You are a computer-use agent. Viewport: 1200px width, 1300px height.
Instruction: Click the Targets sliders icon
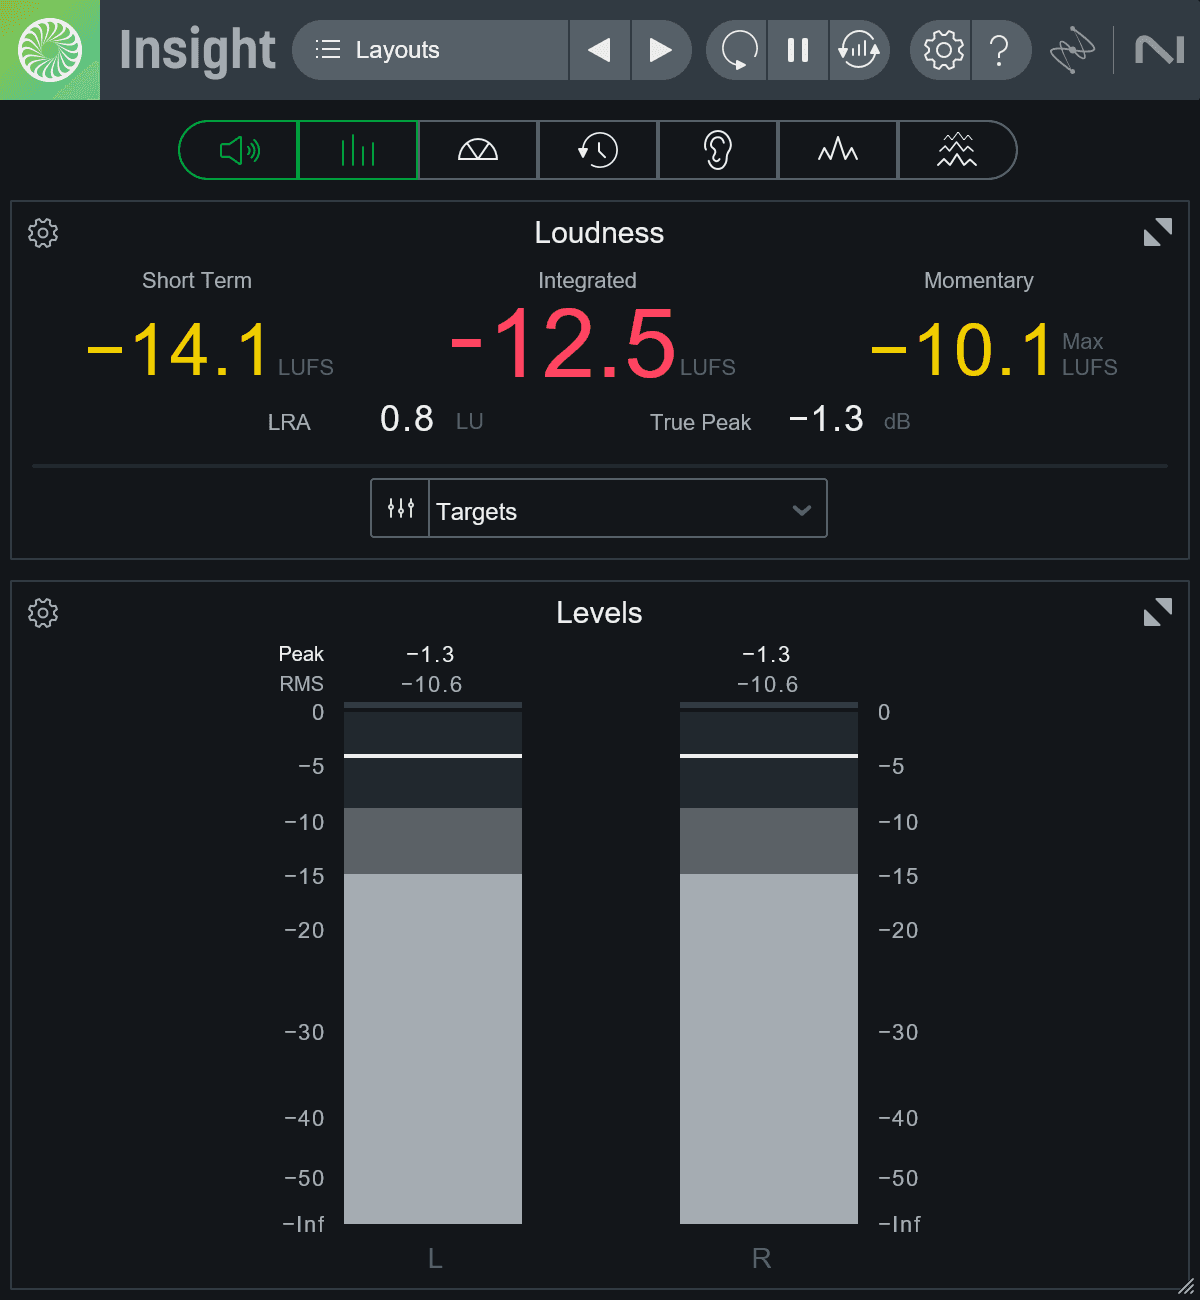click(x=400, y=508)
